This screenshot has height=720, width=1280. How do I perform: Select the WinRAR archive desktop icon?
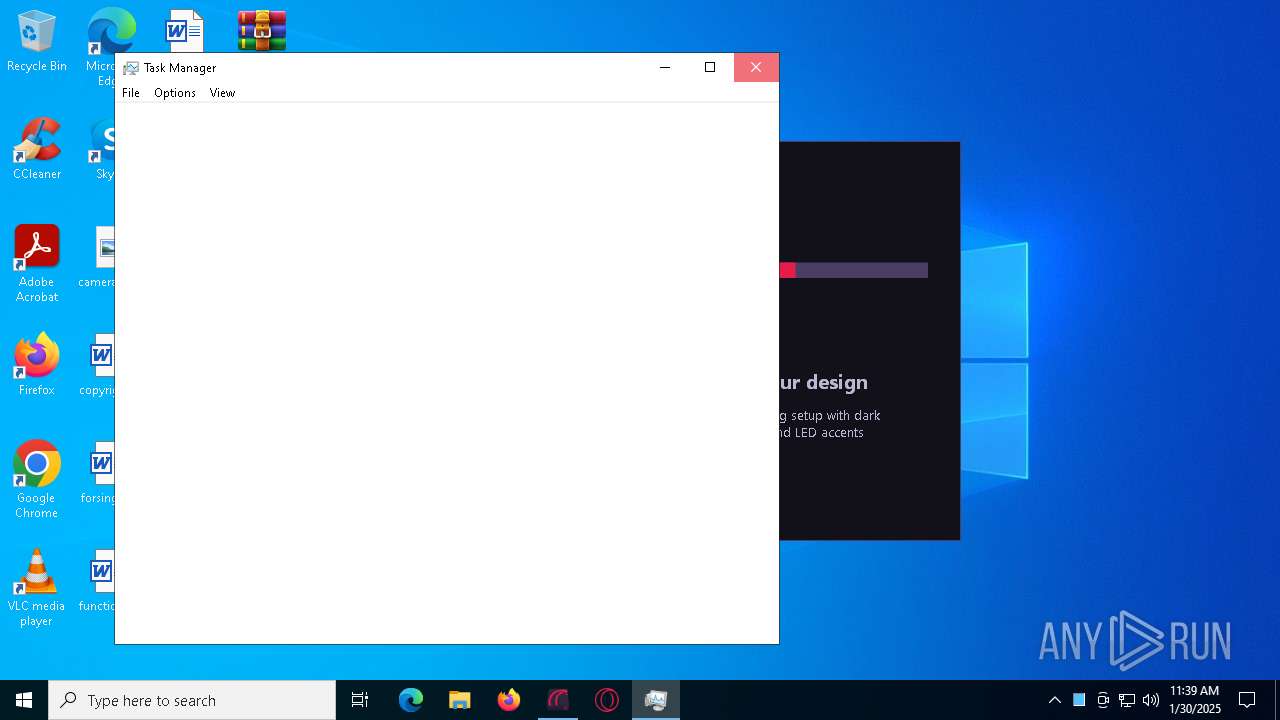point(262,31)
